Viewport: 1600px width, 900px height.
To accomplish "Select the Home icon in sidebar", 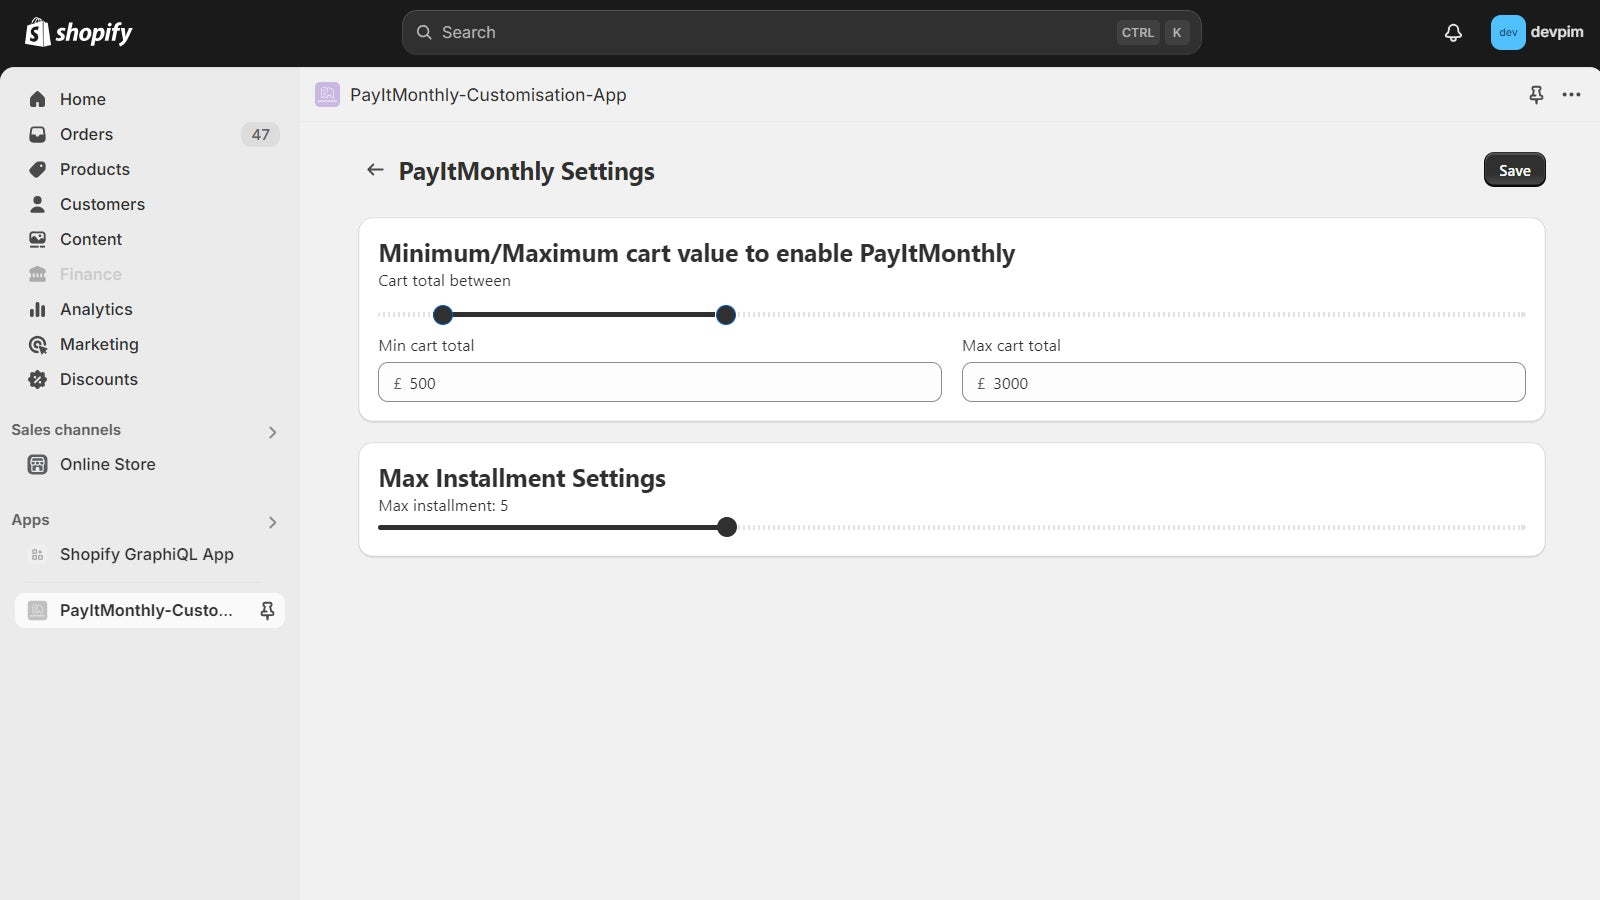I will click(x=37, y=99).
